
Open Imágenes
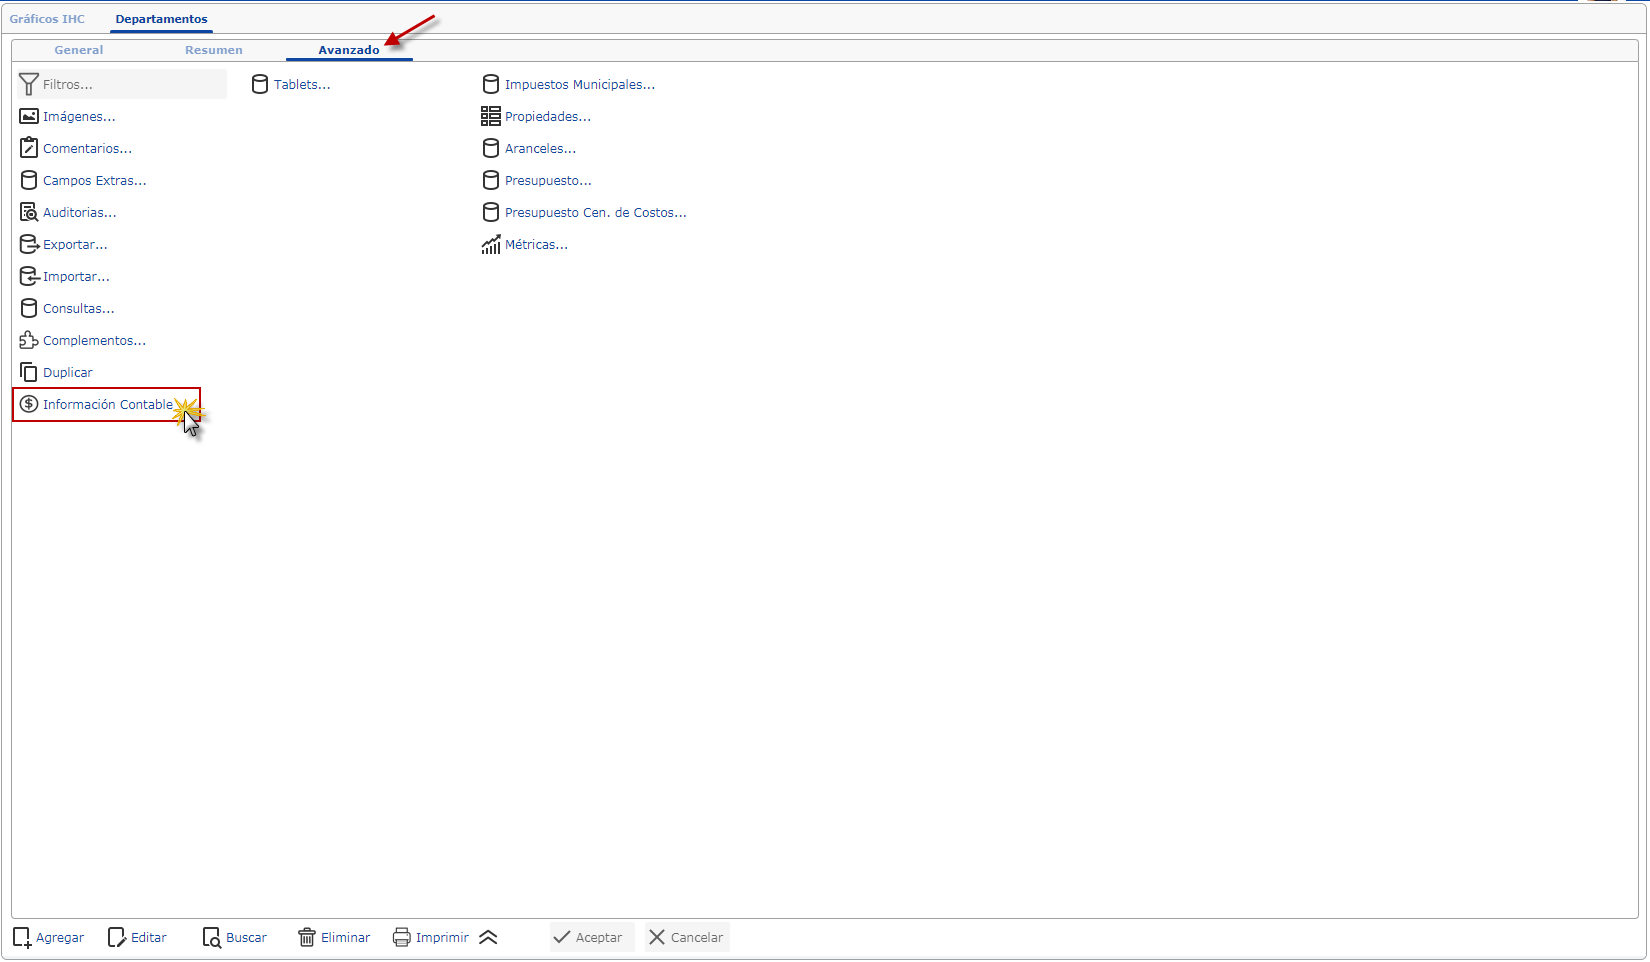pos(79,117)
